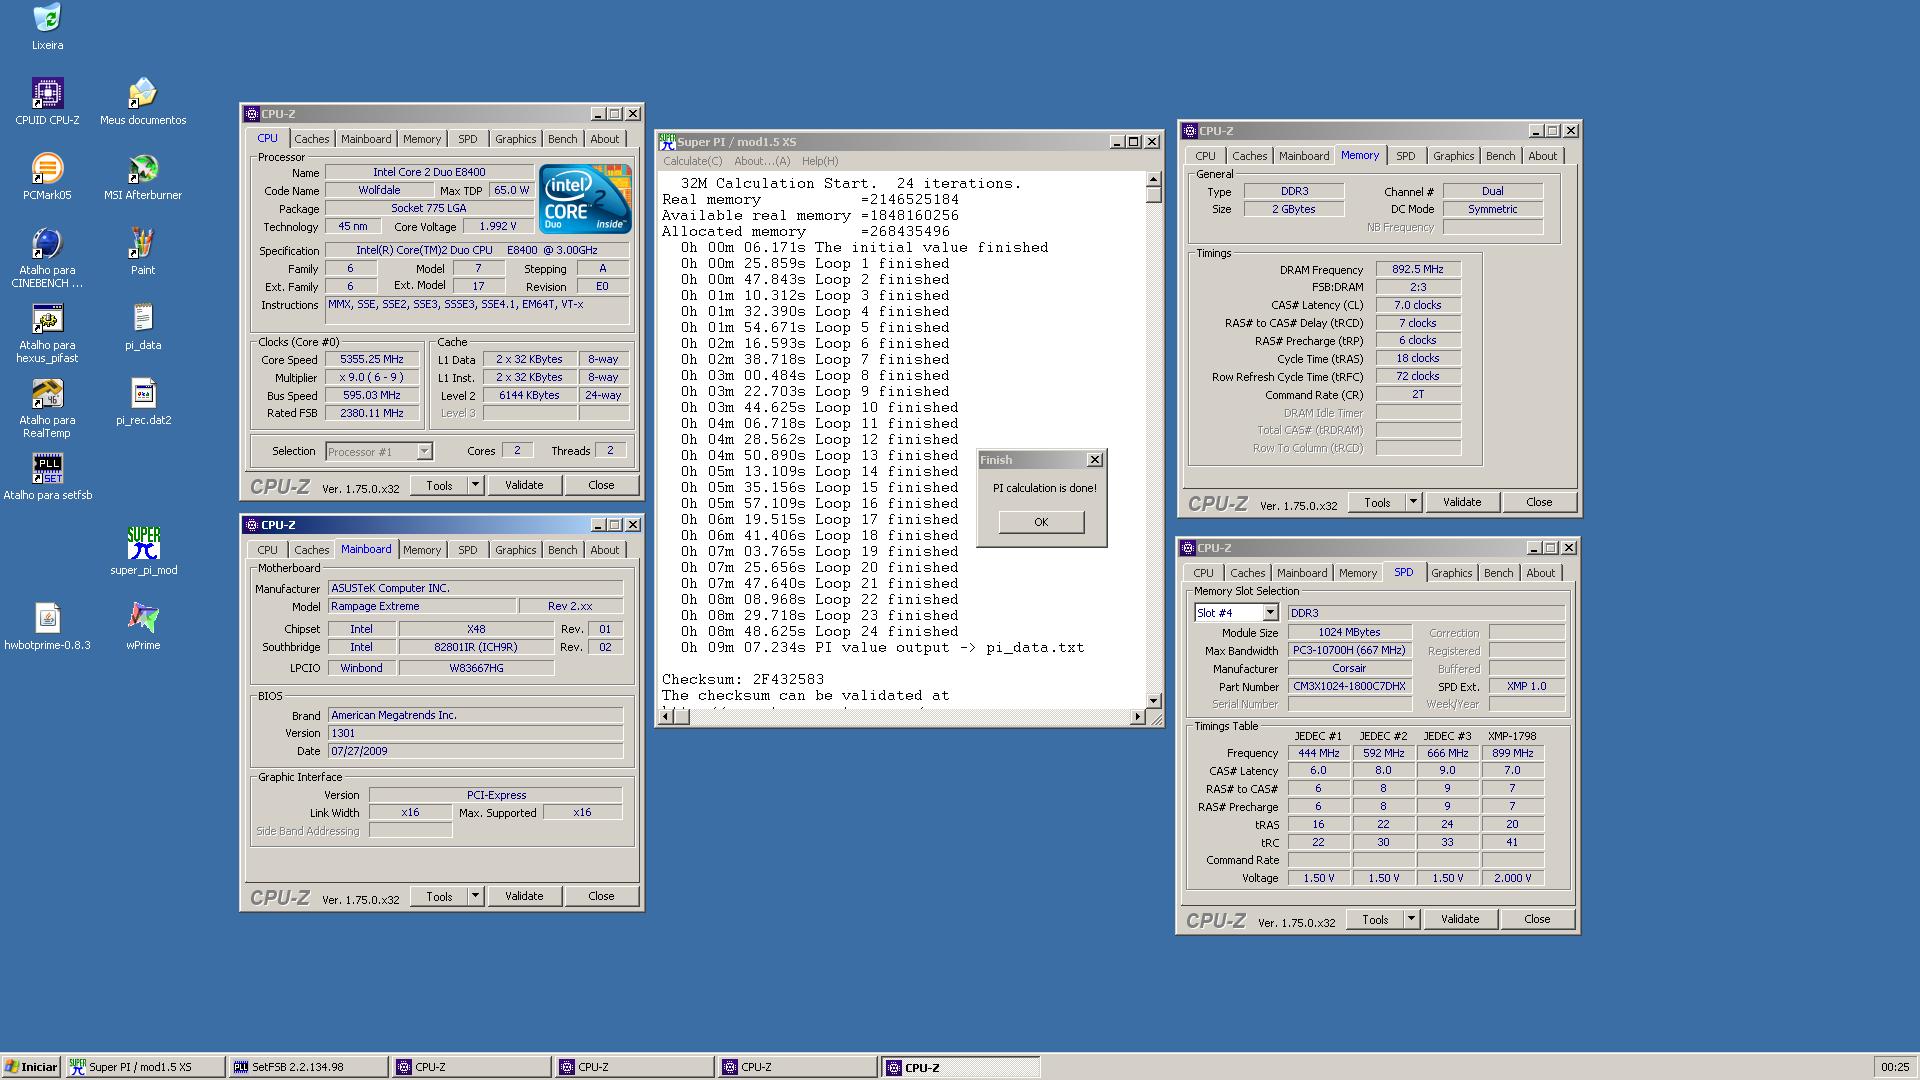
Task: Select SPD tab in CPU-Z CPU window
Action: (x=467, y=139)
